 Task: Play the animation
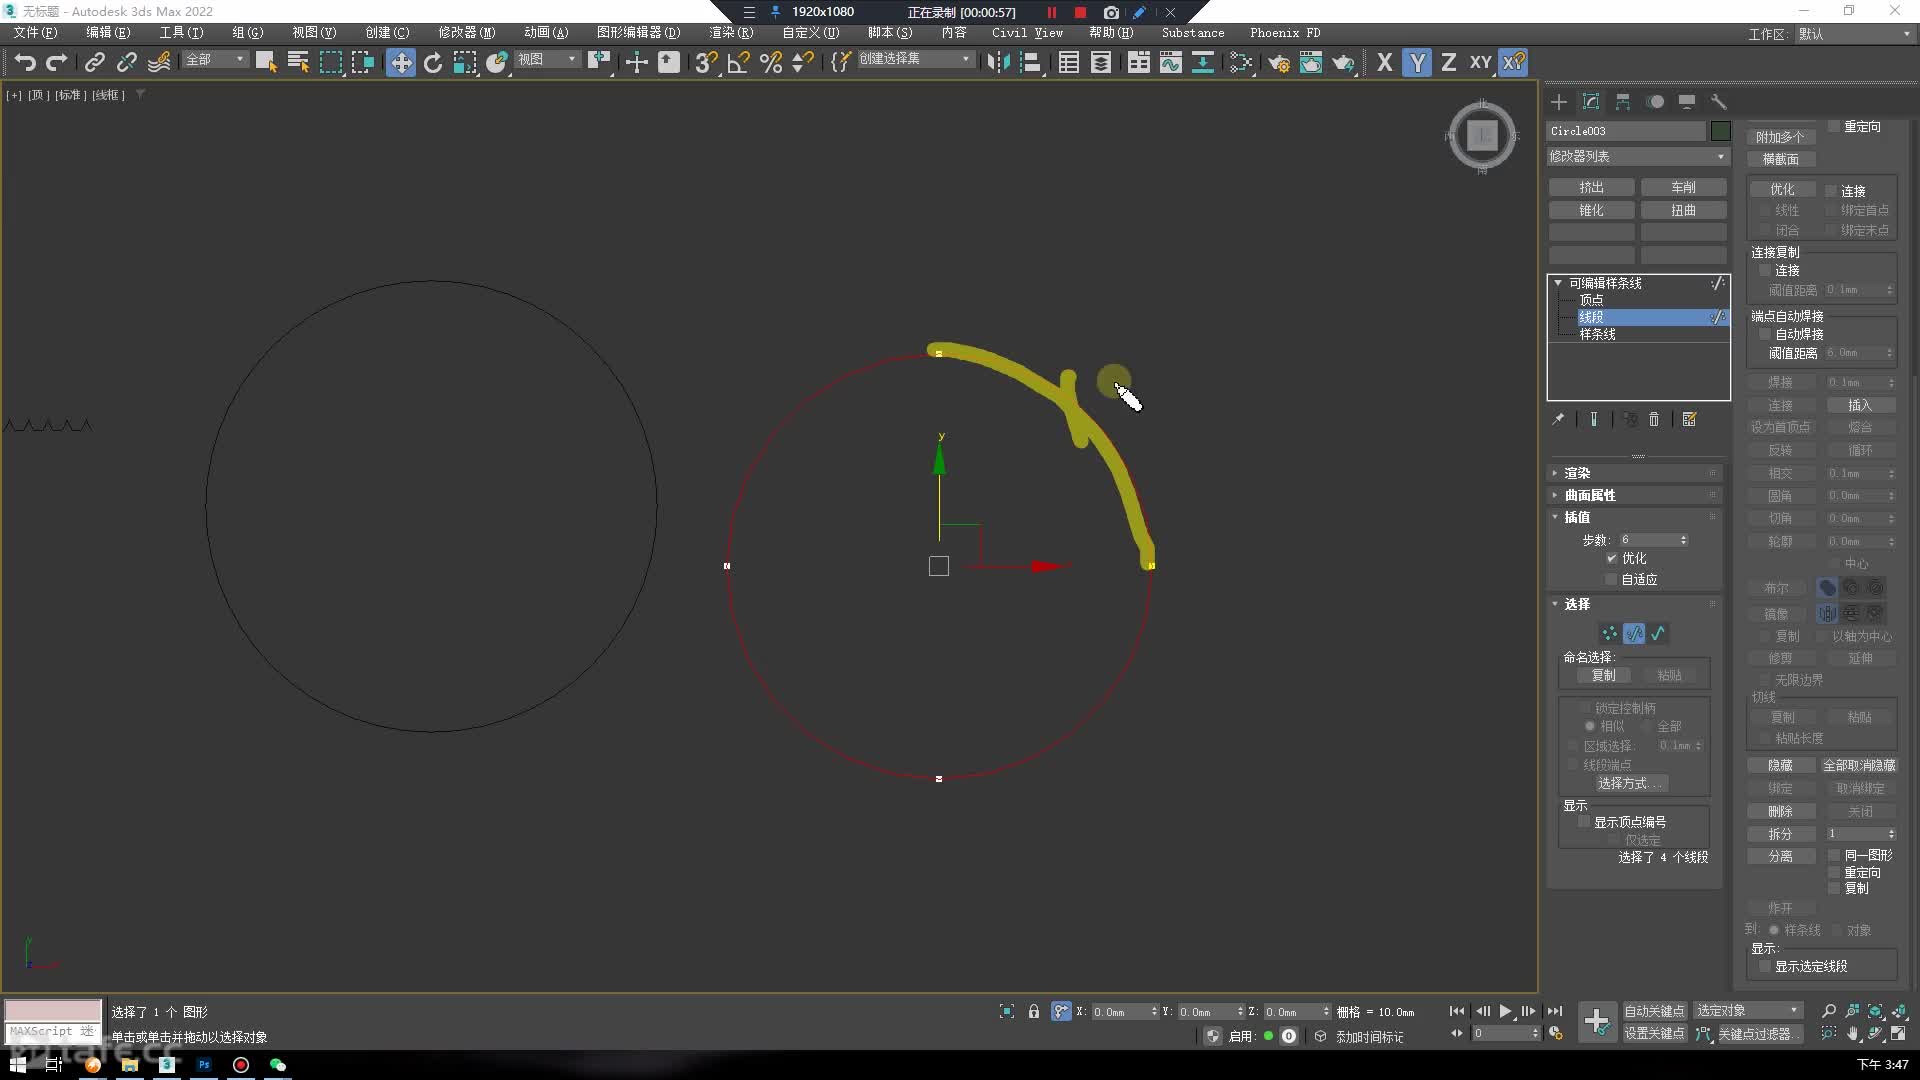[1505, 1011]
